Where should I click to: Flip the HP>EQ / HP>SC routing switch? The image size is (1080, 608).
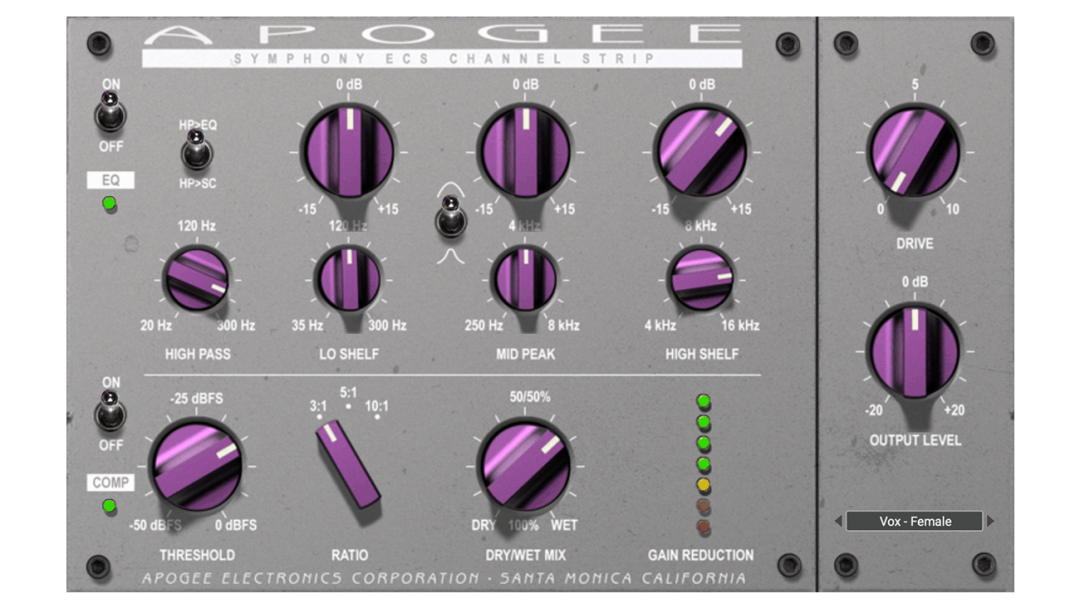tap(197, 152)
